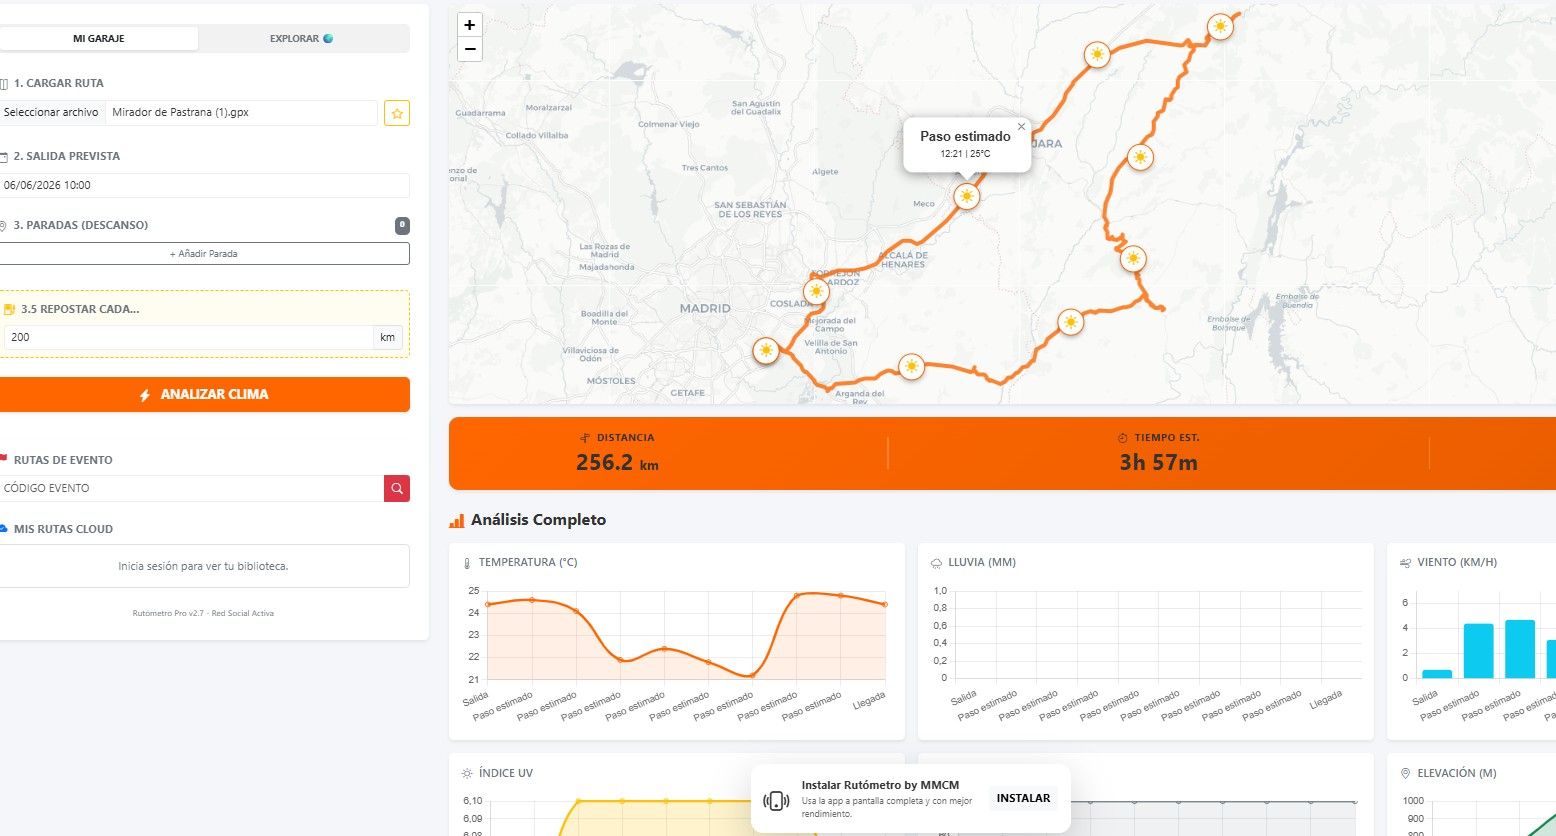Zoom in the map with the plus button
Viewport: 1556px width, 836px height.
(469, 25)
